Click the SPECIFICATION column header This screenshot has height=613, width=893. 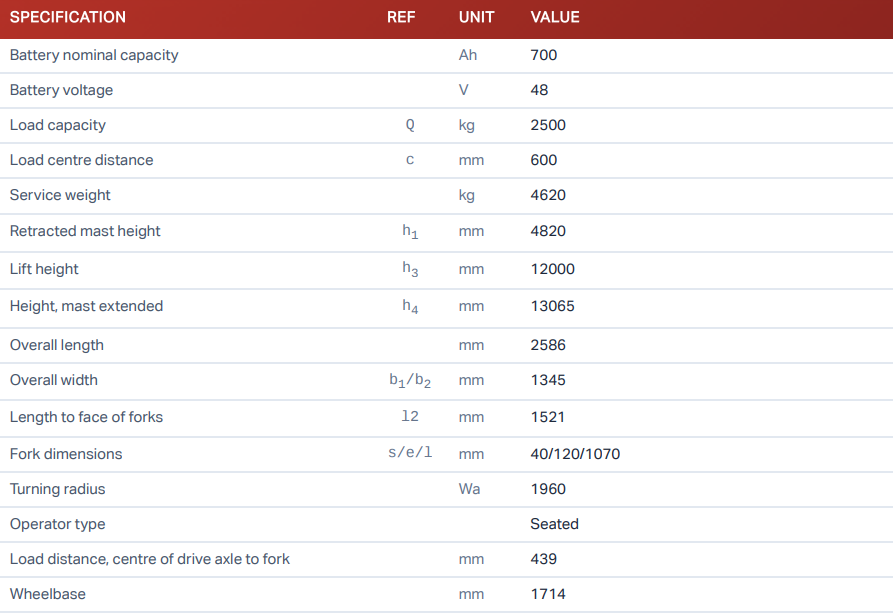pyautogui.click(x=68, y=17)
